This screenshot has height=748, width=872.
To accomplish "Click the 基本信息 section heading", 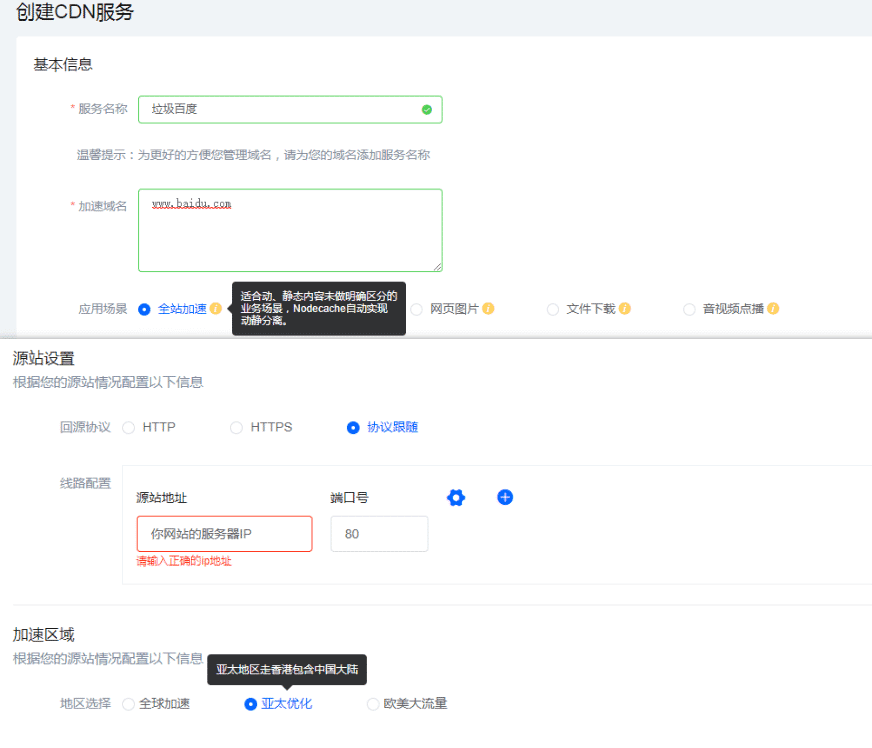I will tap(63, 65).
